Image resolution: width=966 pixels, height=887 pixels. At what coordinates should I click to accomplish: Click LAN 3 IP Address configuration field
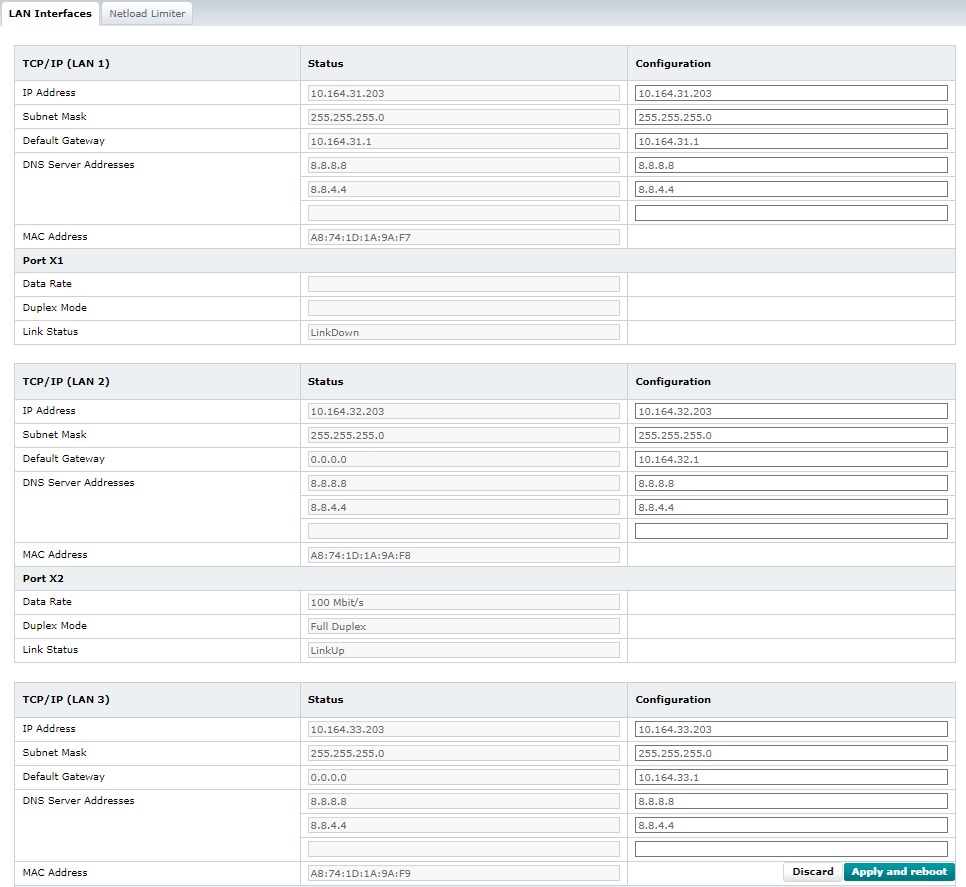point(790,729)
